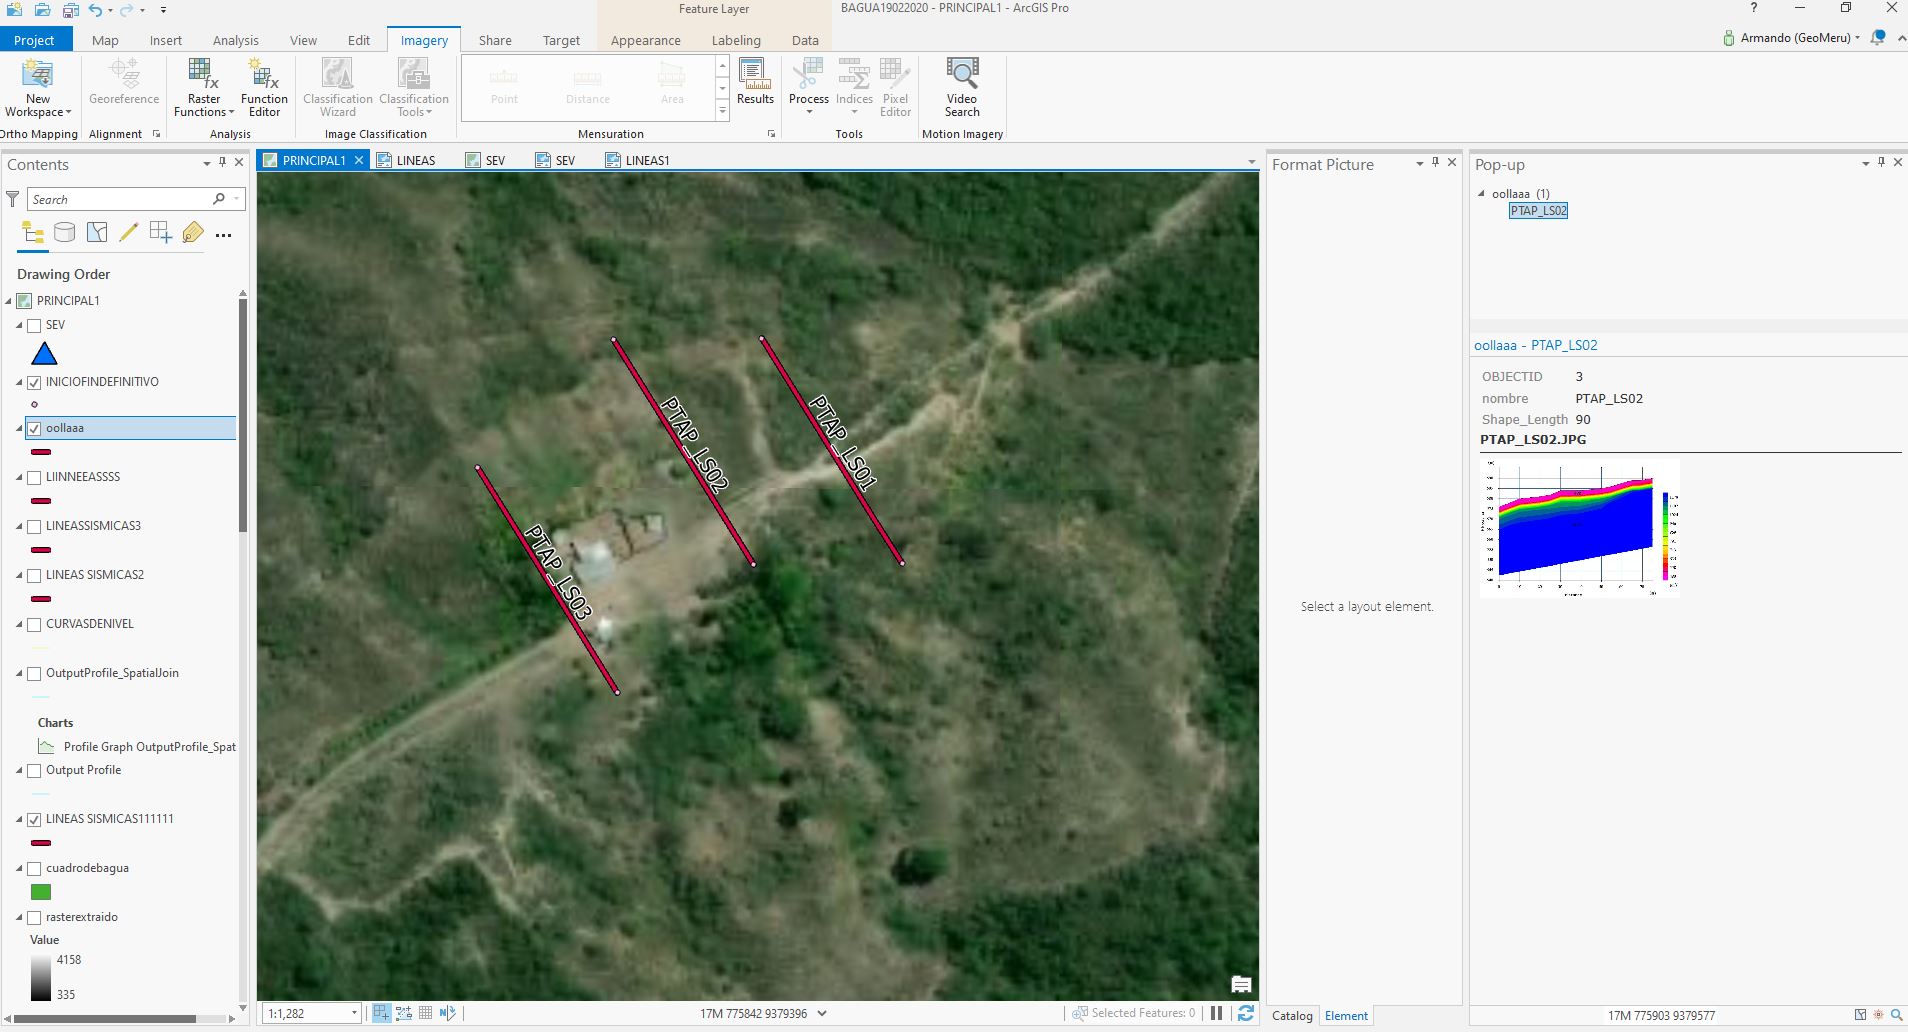Open the map scale dropdown showing 1:1,282

point(352,1013)
